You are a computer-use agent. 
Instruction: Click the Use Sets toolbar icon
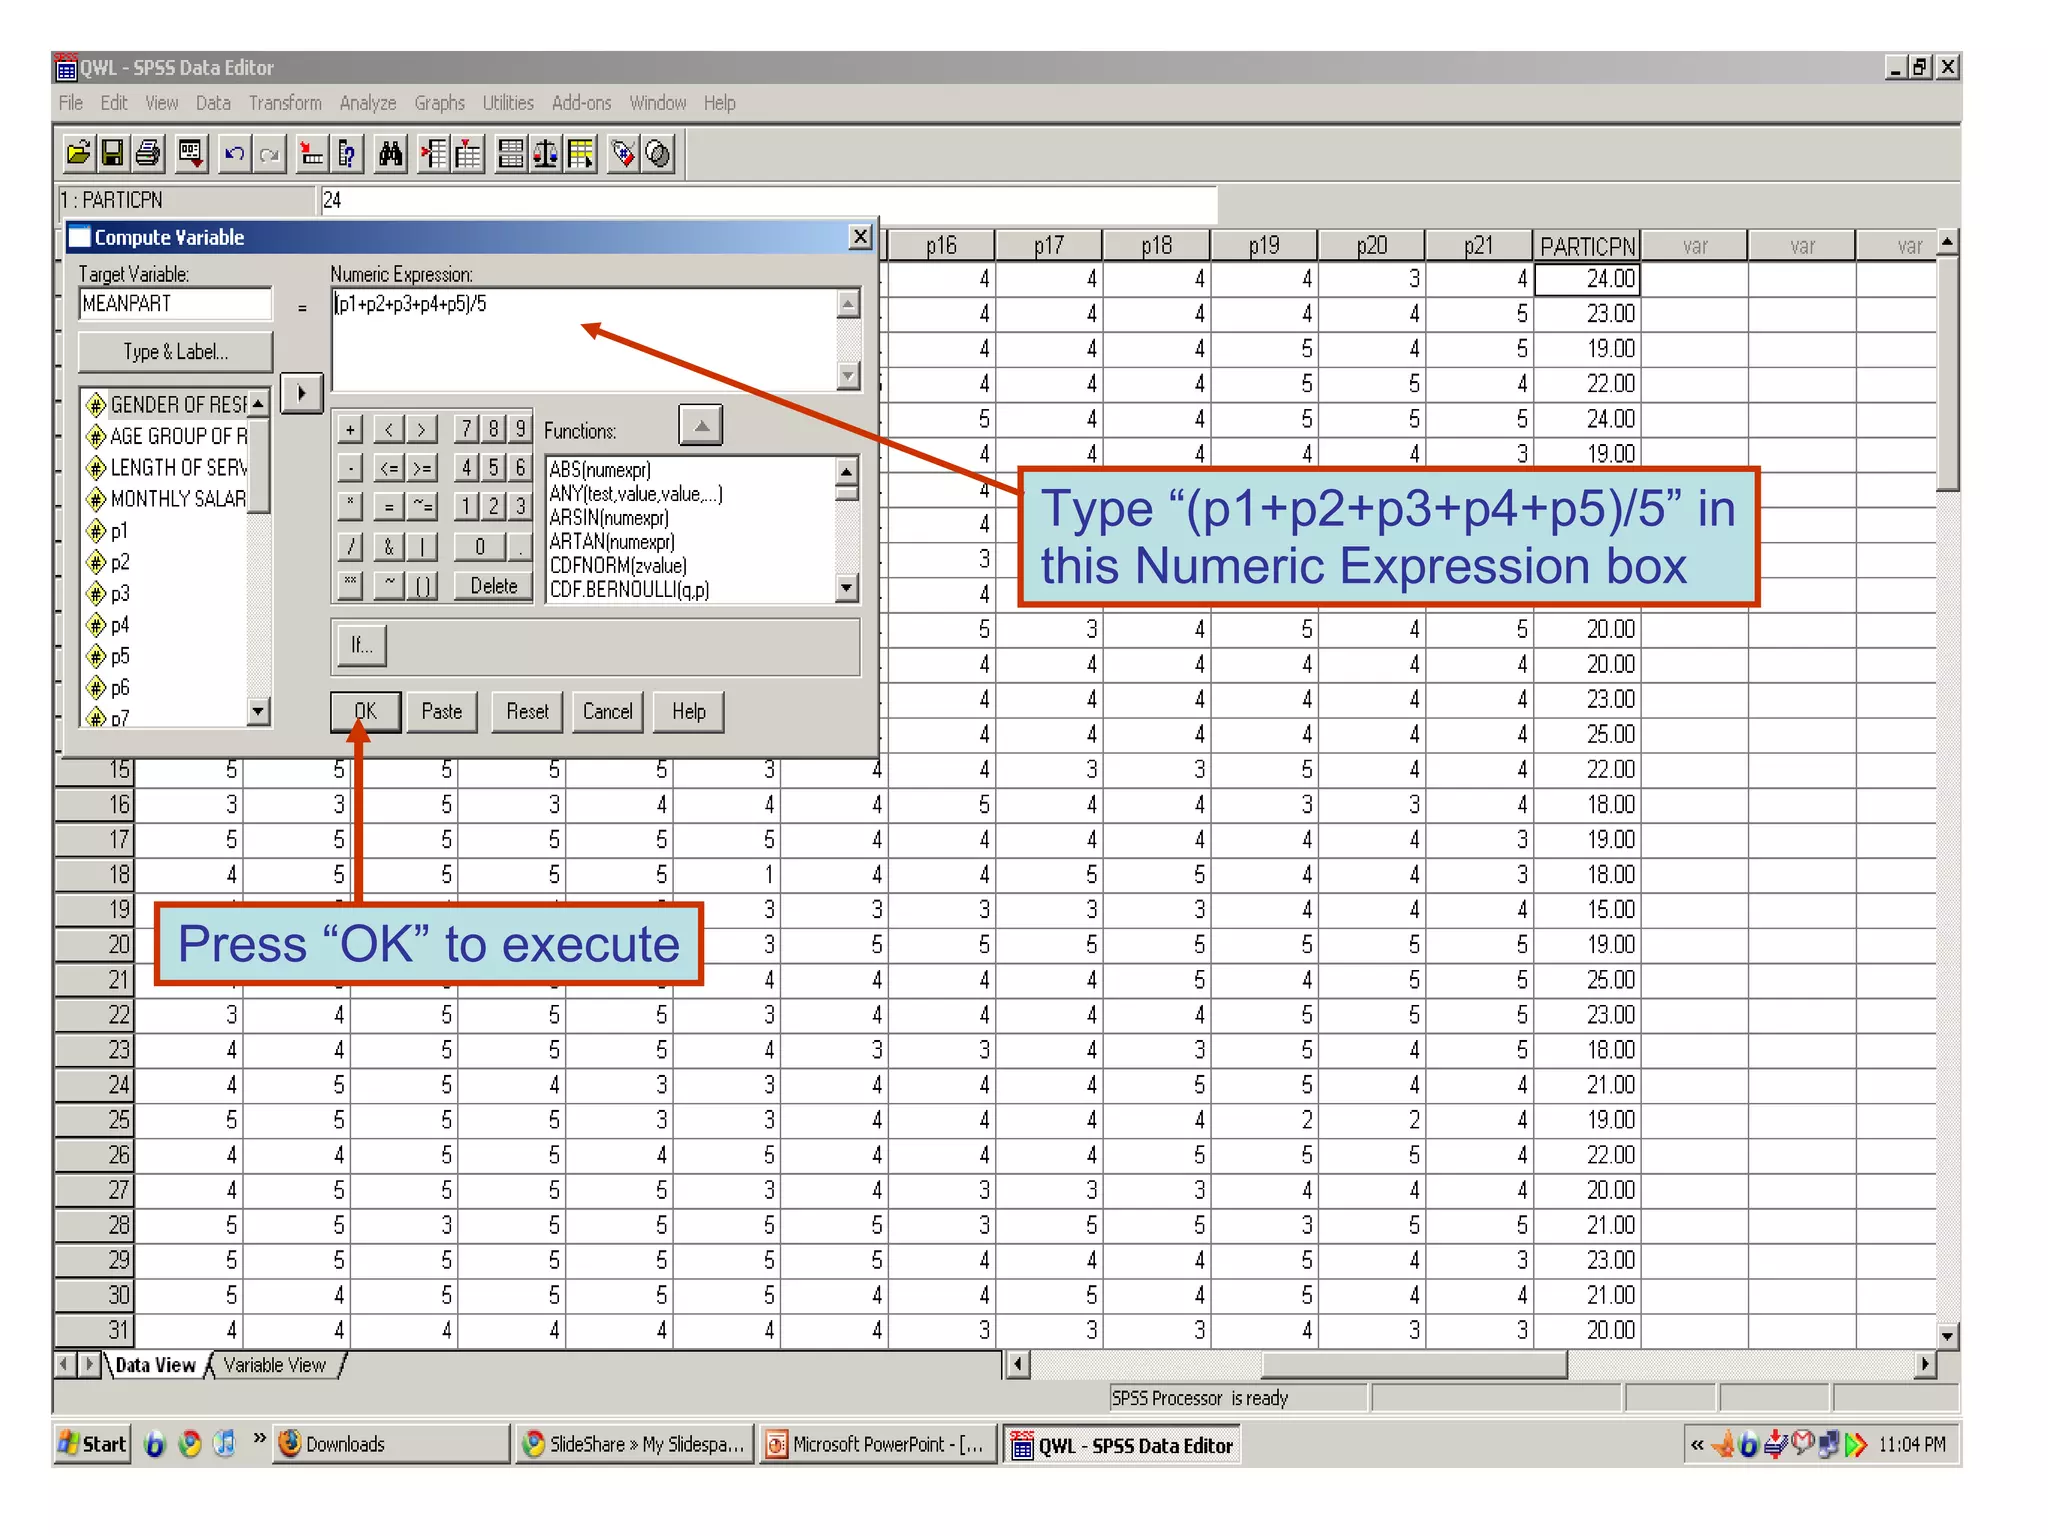658,154
